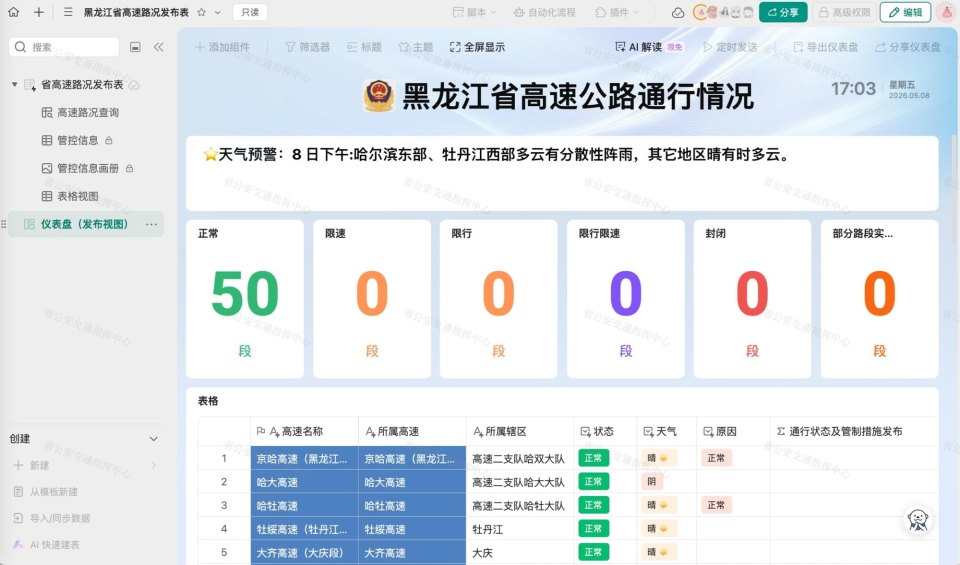Click the 只读 read-only badge
The image size is (960, 565).
(250, 12)
